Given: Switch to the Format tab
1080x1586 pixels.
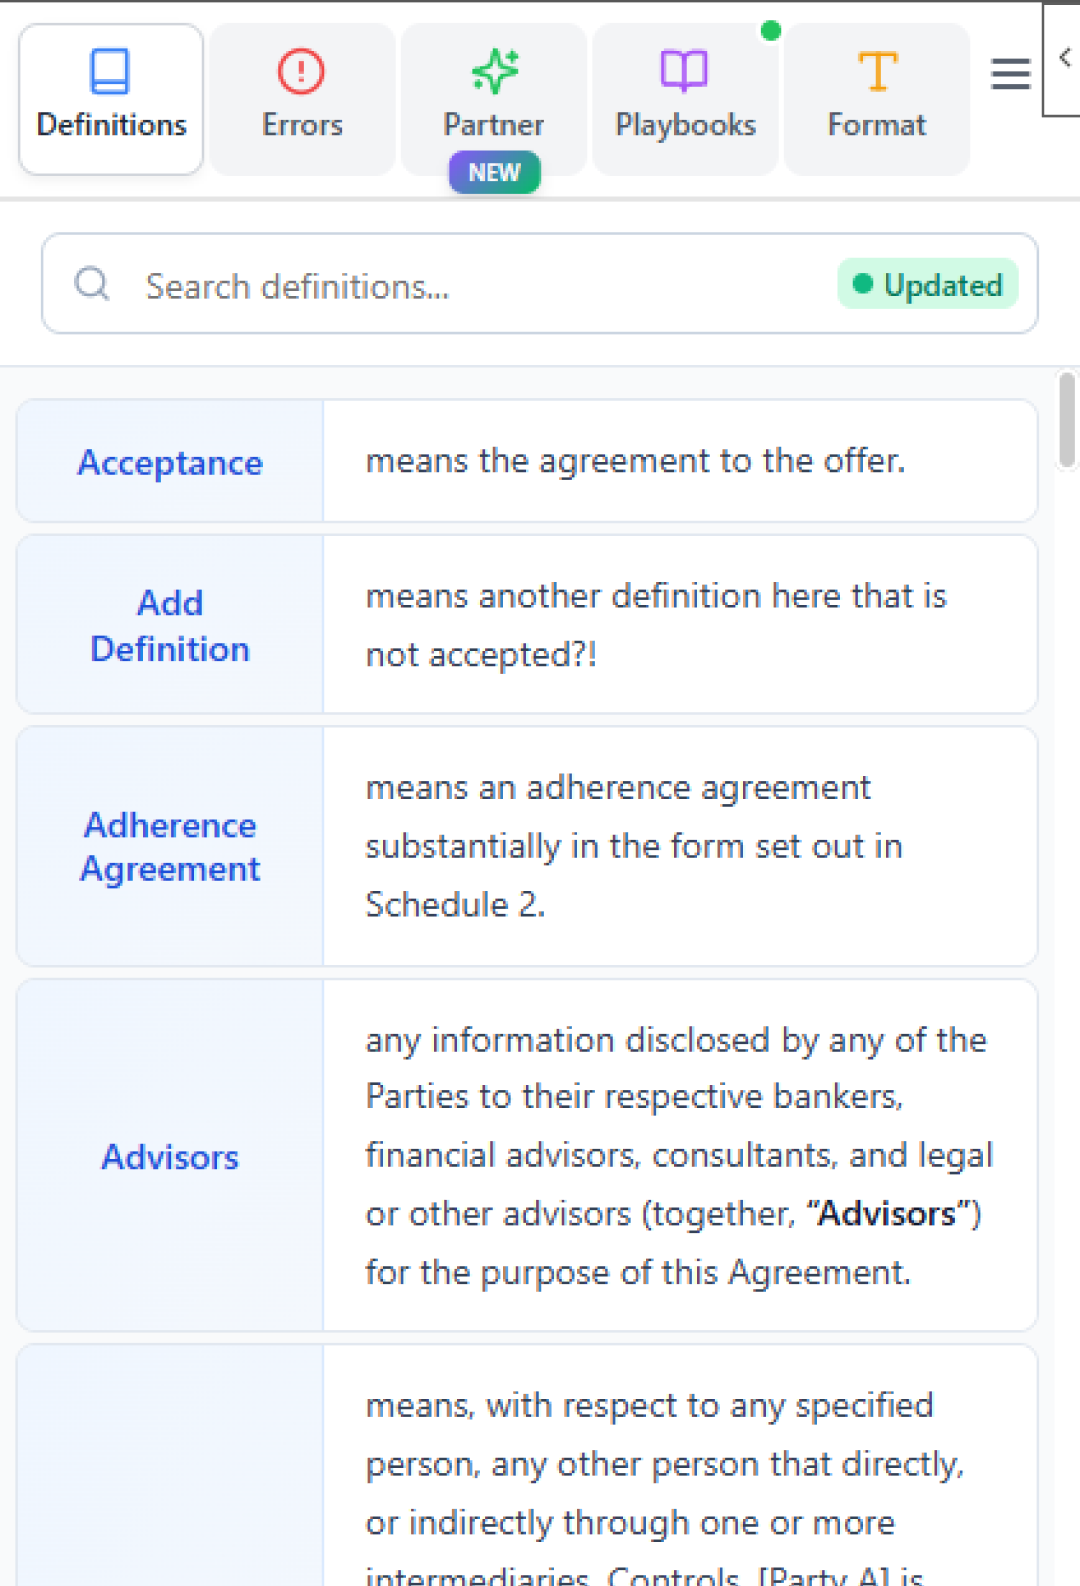Looking at the screenshot, I should 876,97.
